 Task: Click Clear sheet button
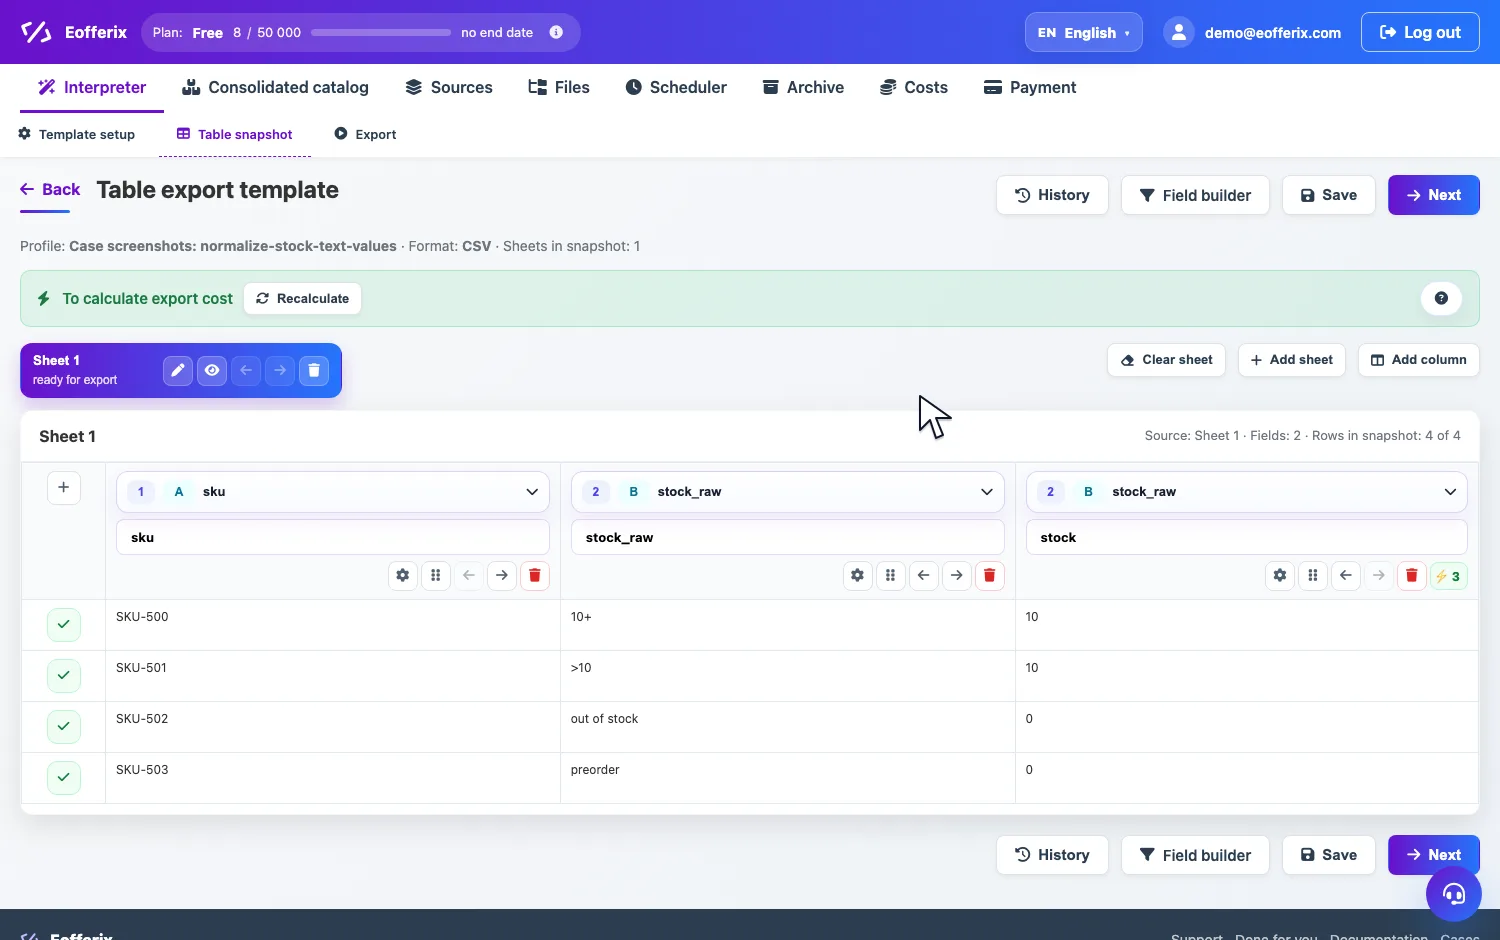tap(1166, 360)
